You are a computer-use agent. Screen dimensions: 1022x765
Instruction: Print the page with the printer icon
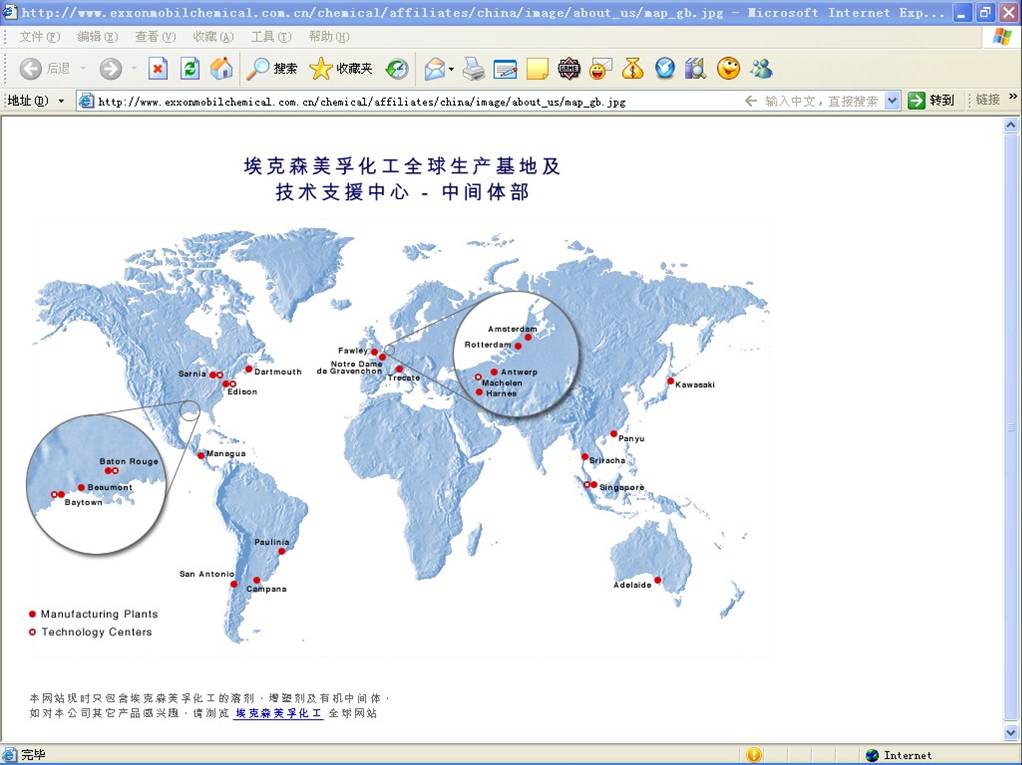click(474, 68)
